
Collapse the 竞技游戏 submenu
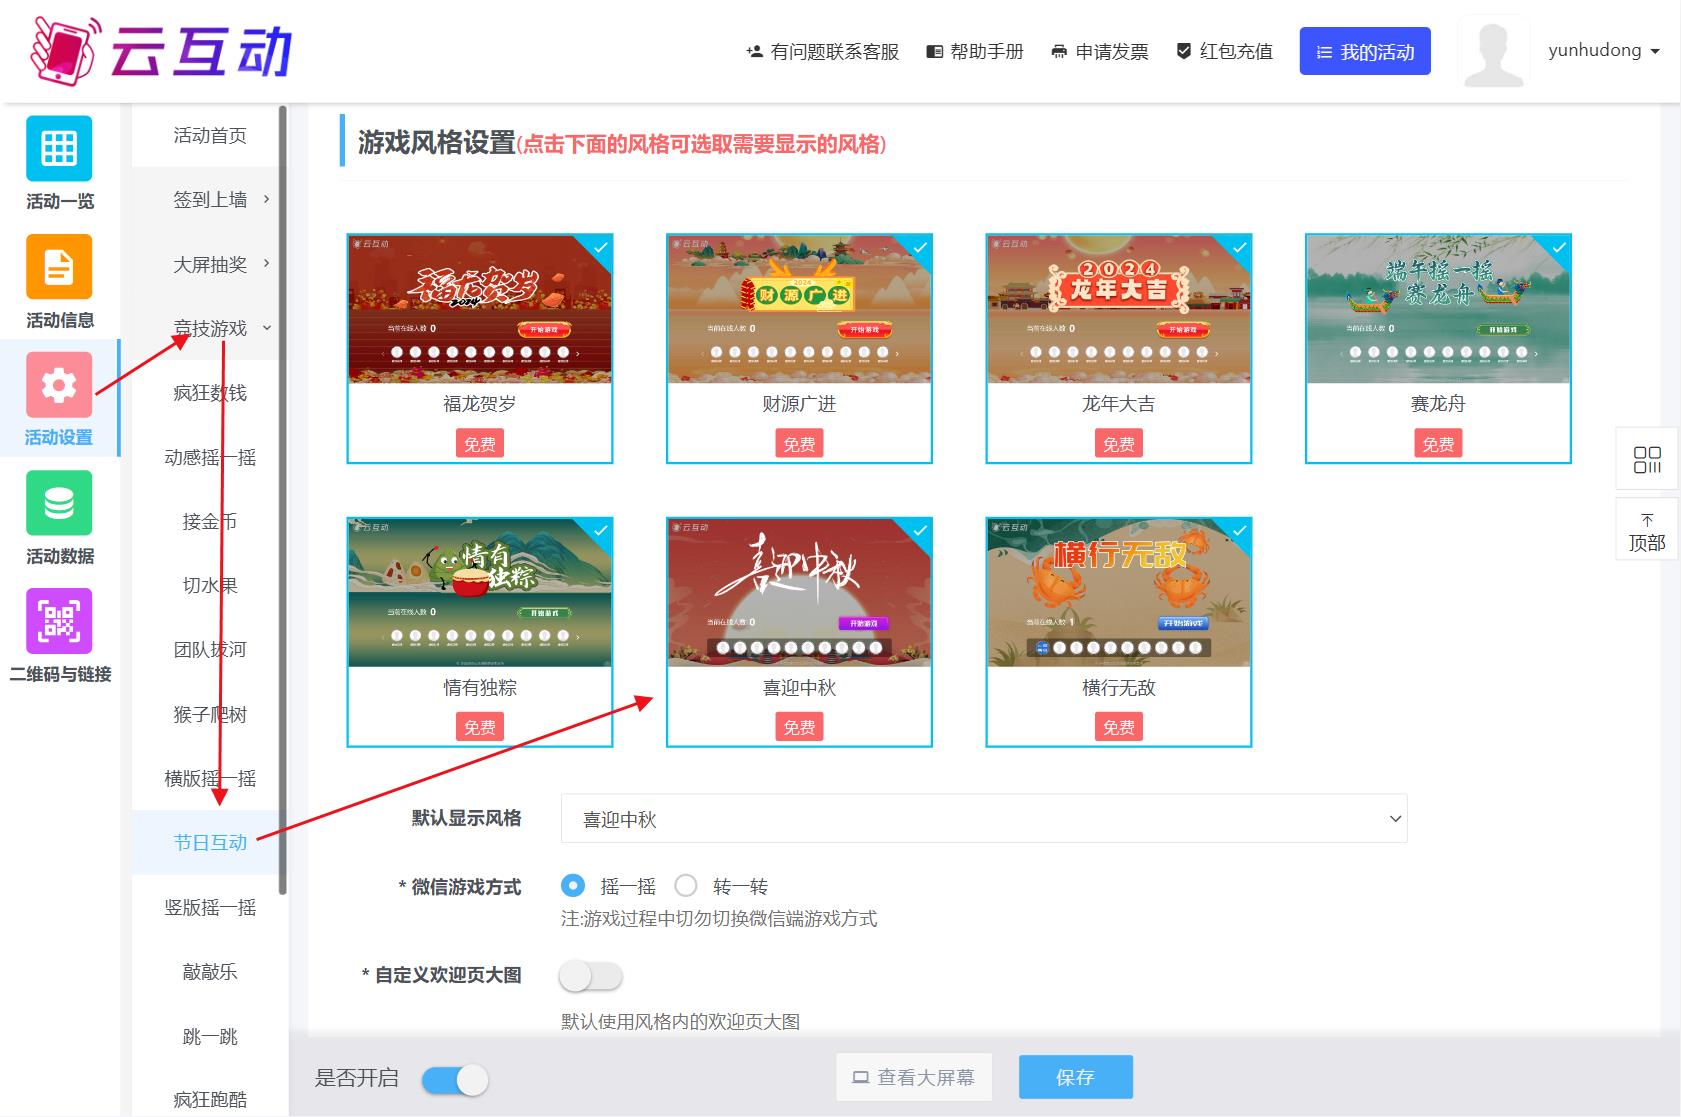pyautogui.click(x=210, y=328)
